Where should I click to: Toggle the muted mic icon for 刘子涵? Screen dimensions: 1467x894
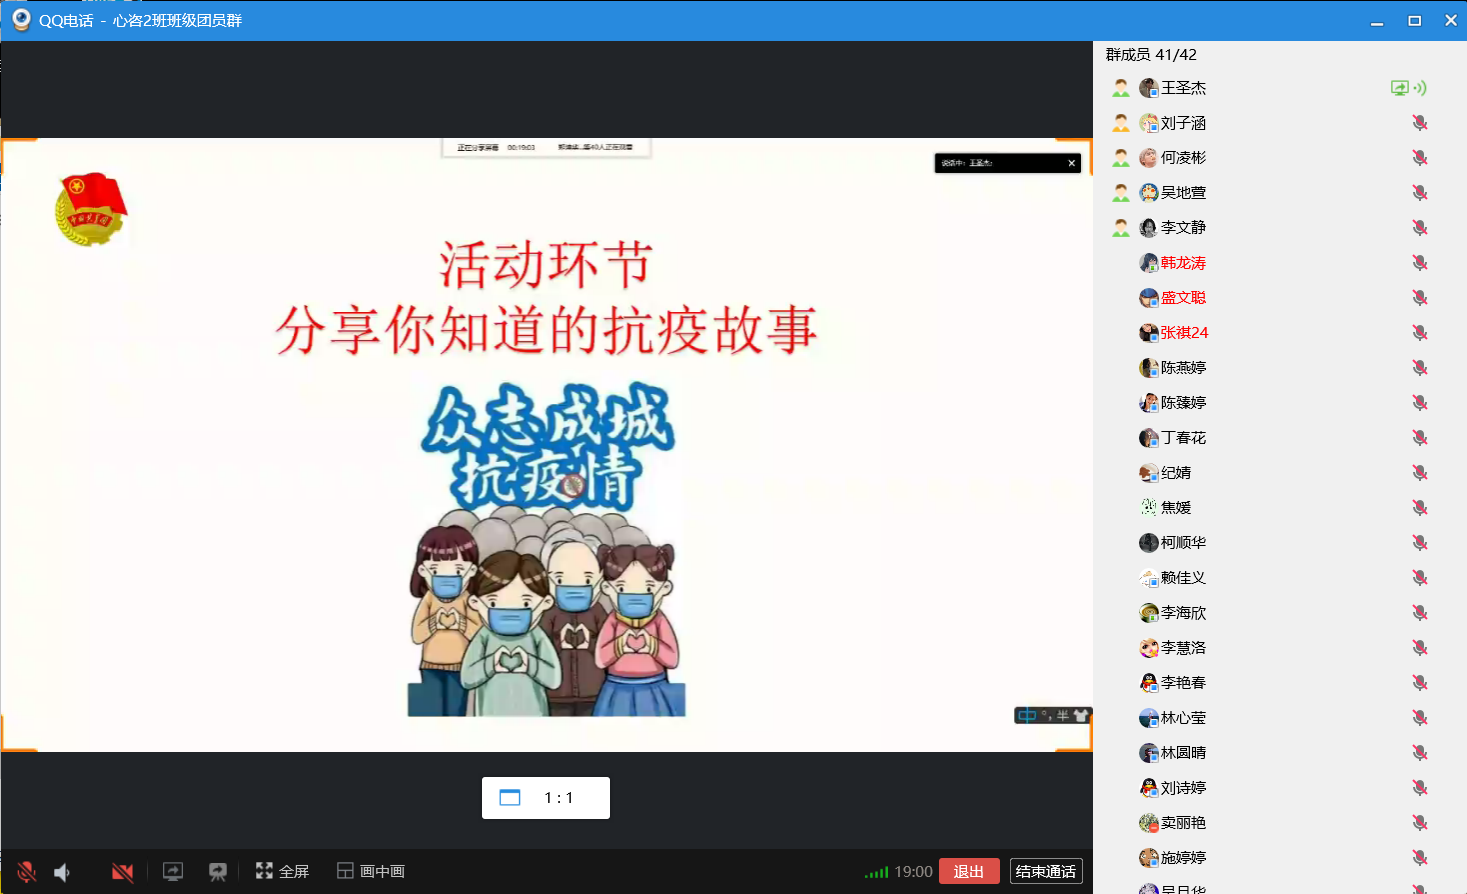tap(1419, 123)
